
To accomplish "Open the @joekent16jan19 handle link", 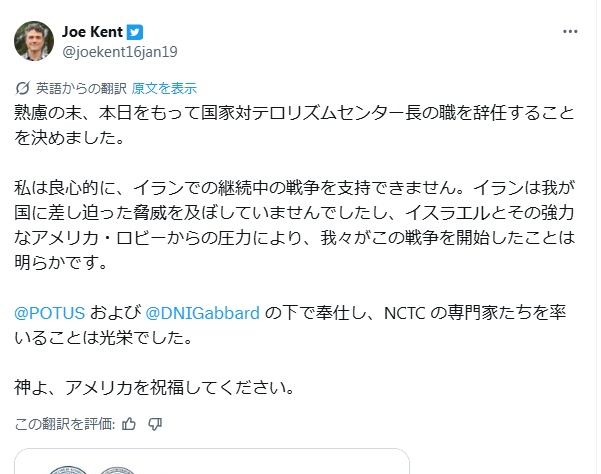I will tap(120, 51).
